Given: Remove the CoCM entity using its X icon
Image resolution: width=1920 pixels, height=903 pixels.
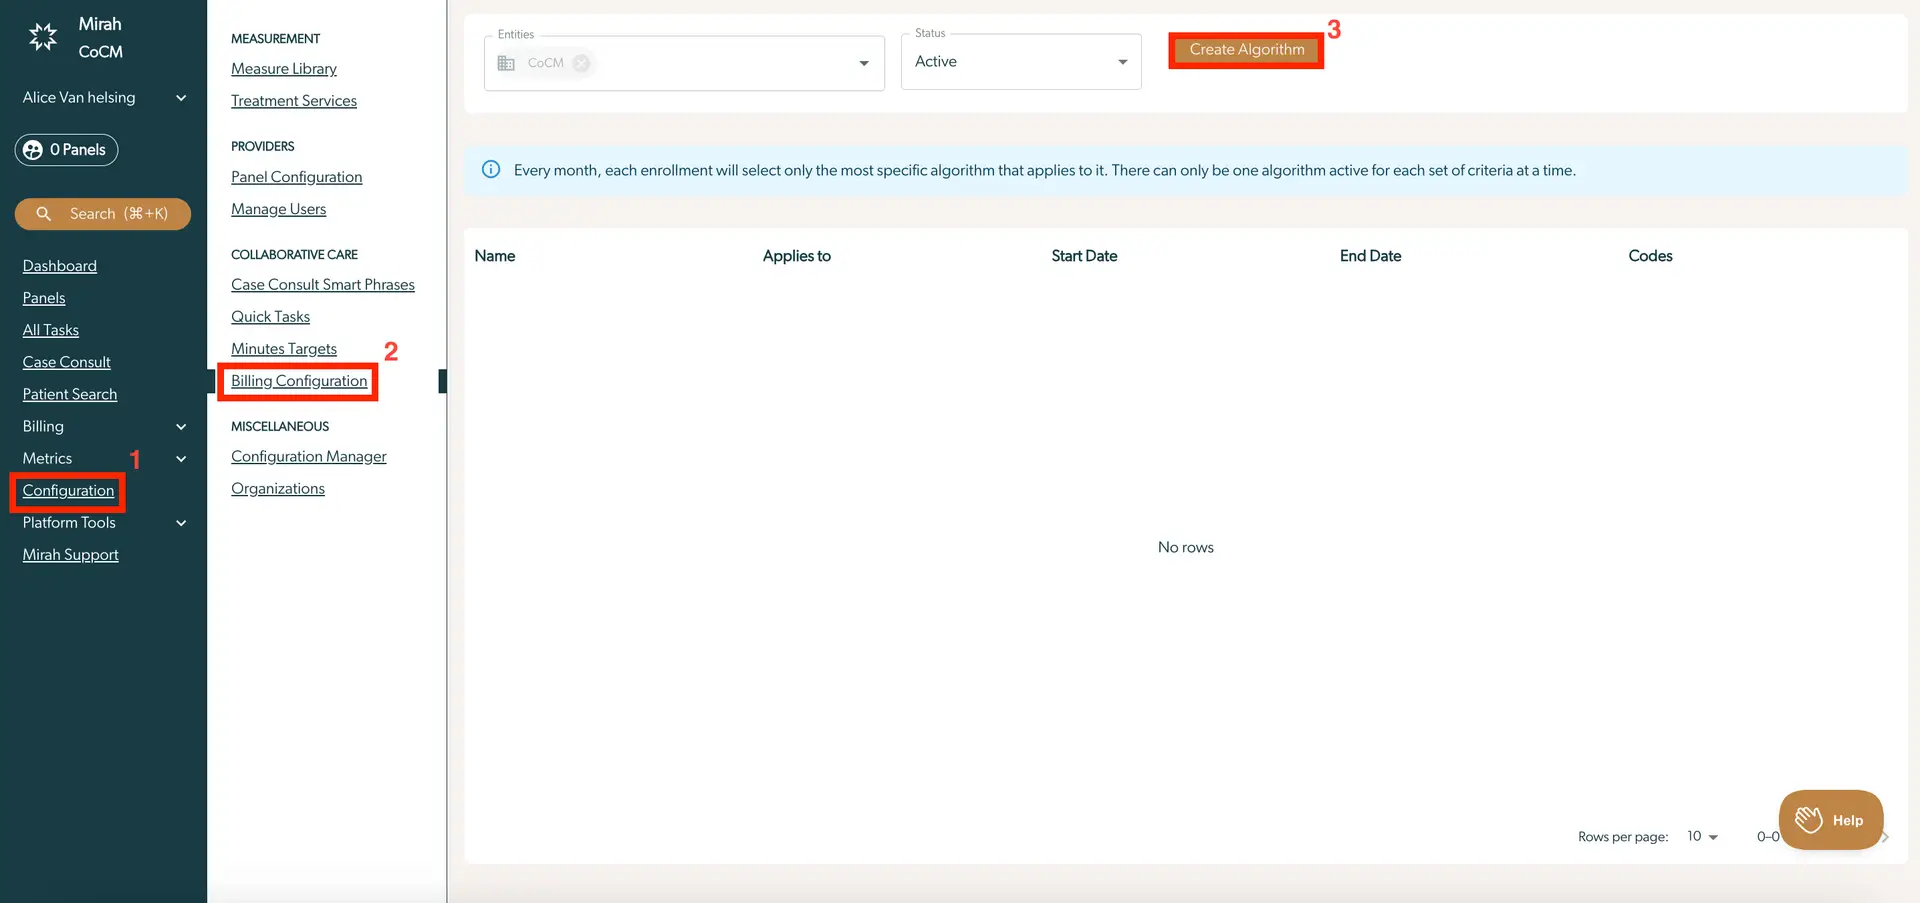Looking at the screenshot, I should [583, 62].
